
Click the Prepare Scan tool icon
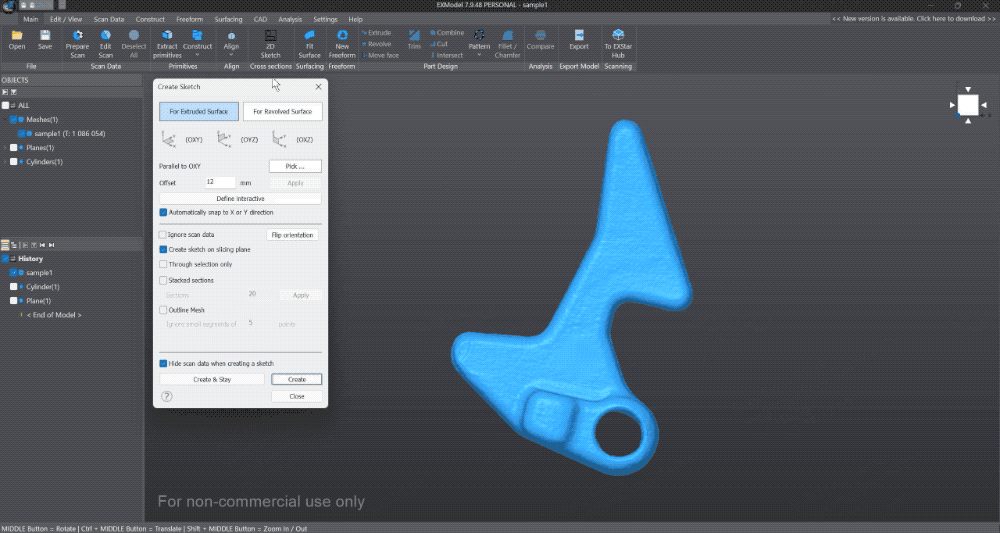coord(77,35)
